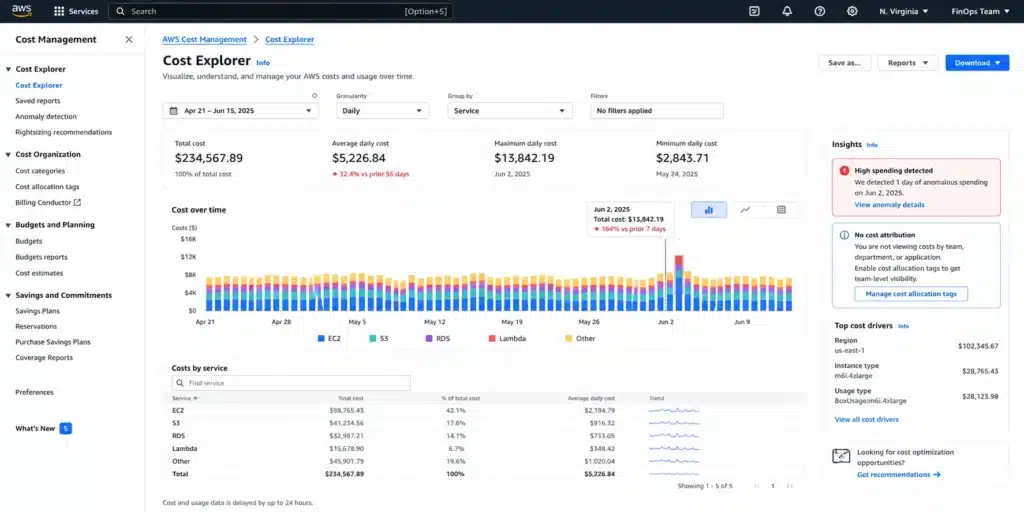Click the No filters applied field
Viewport: 1024px width, 512px height.
click(x=657, y=111)
